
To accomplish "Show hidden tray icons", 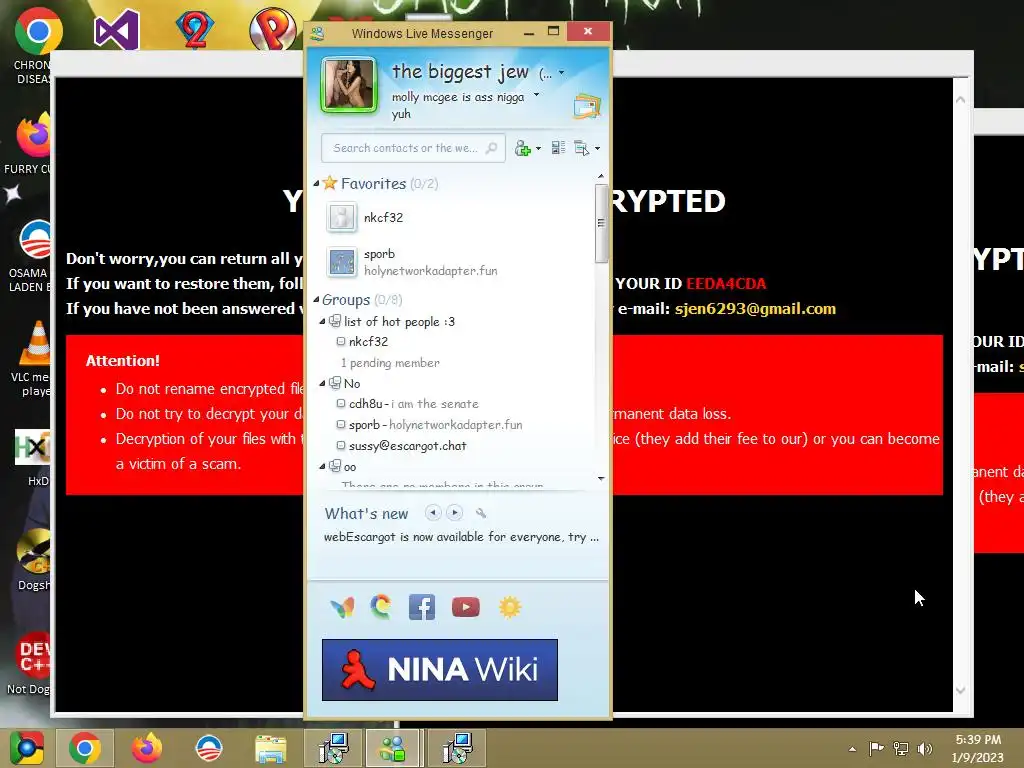I will [x=852, y=749].
